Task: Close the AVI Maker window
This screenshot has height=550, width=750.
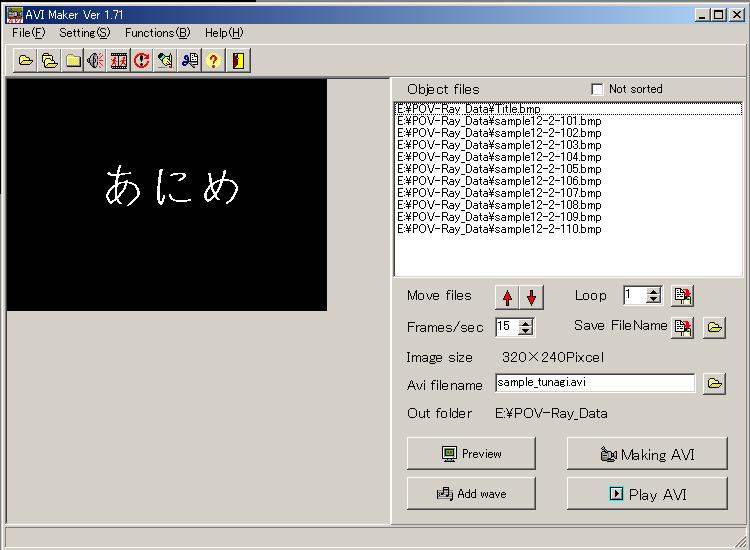Action: [737, 15]
